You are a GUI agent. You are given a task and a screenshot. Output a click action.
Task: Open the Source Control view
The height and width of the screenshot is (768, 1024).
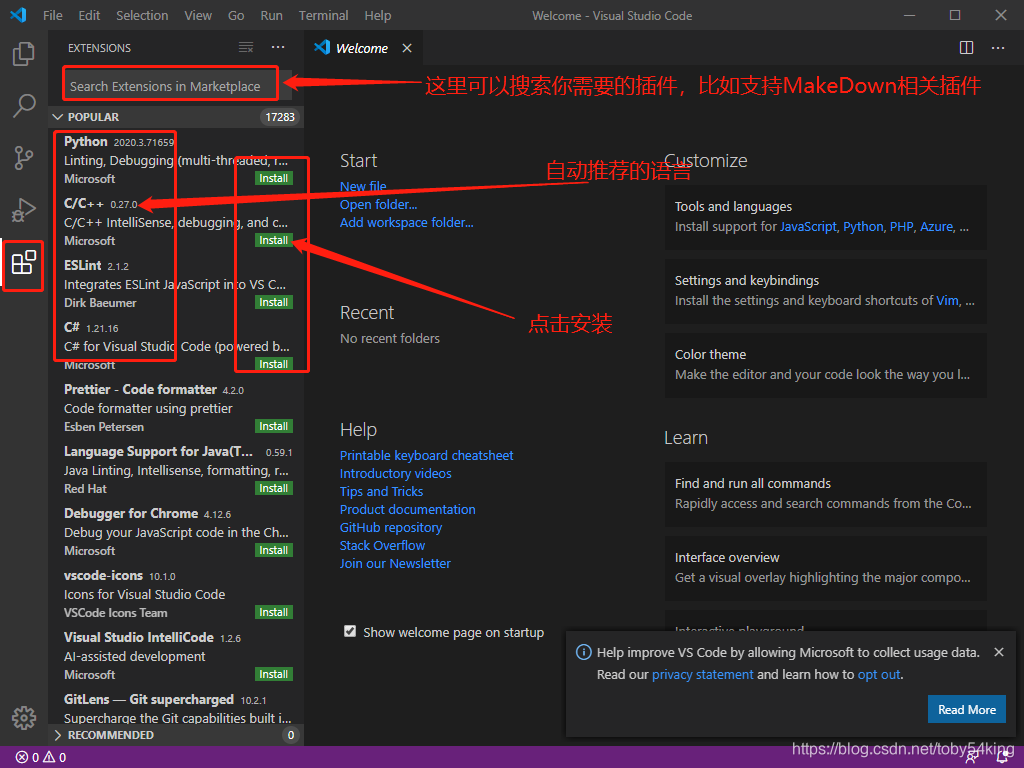(24, 158)
